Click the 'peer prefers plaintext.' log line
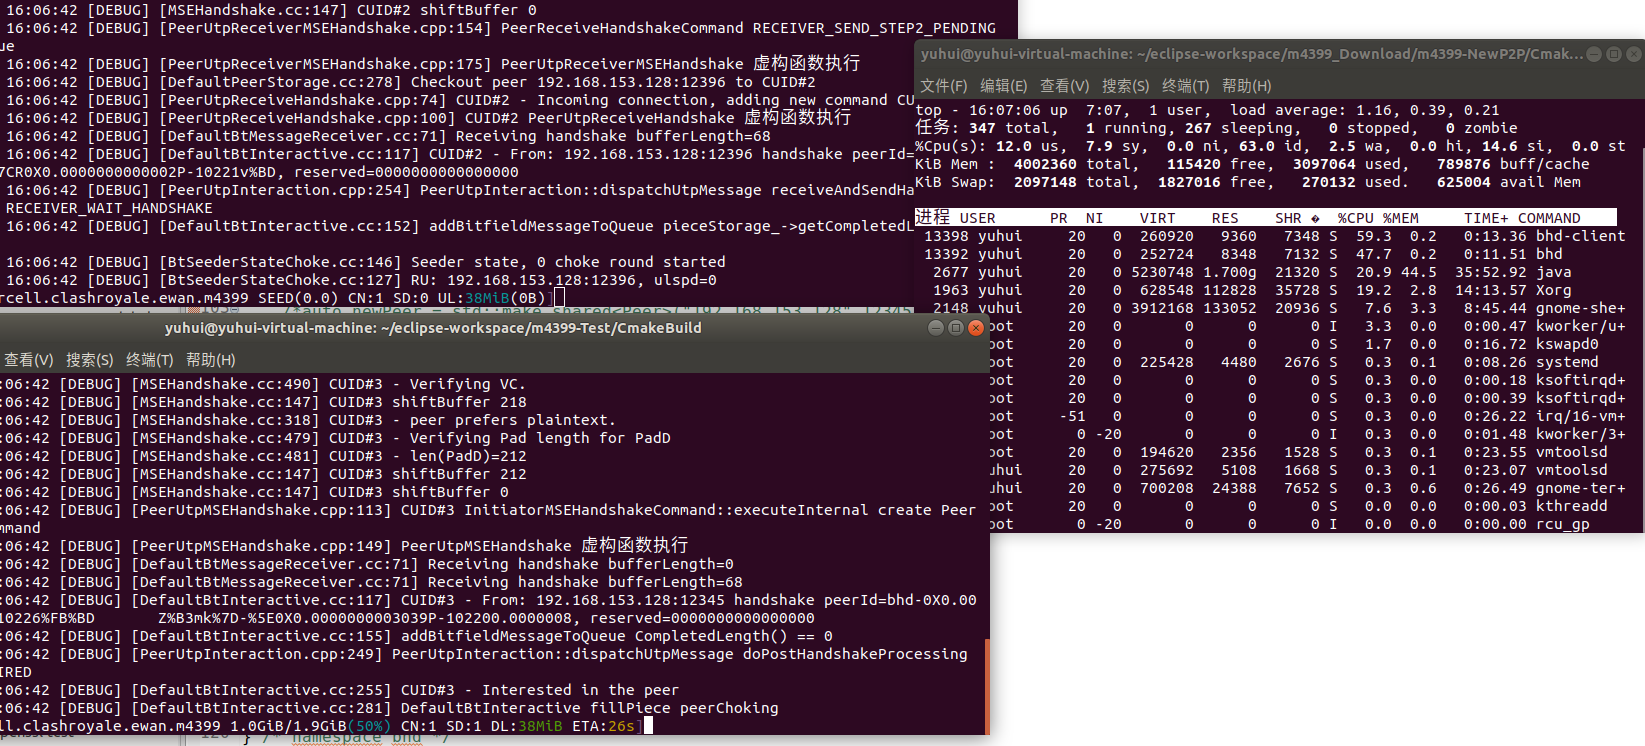 tap(512, 420)
